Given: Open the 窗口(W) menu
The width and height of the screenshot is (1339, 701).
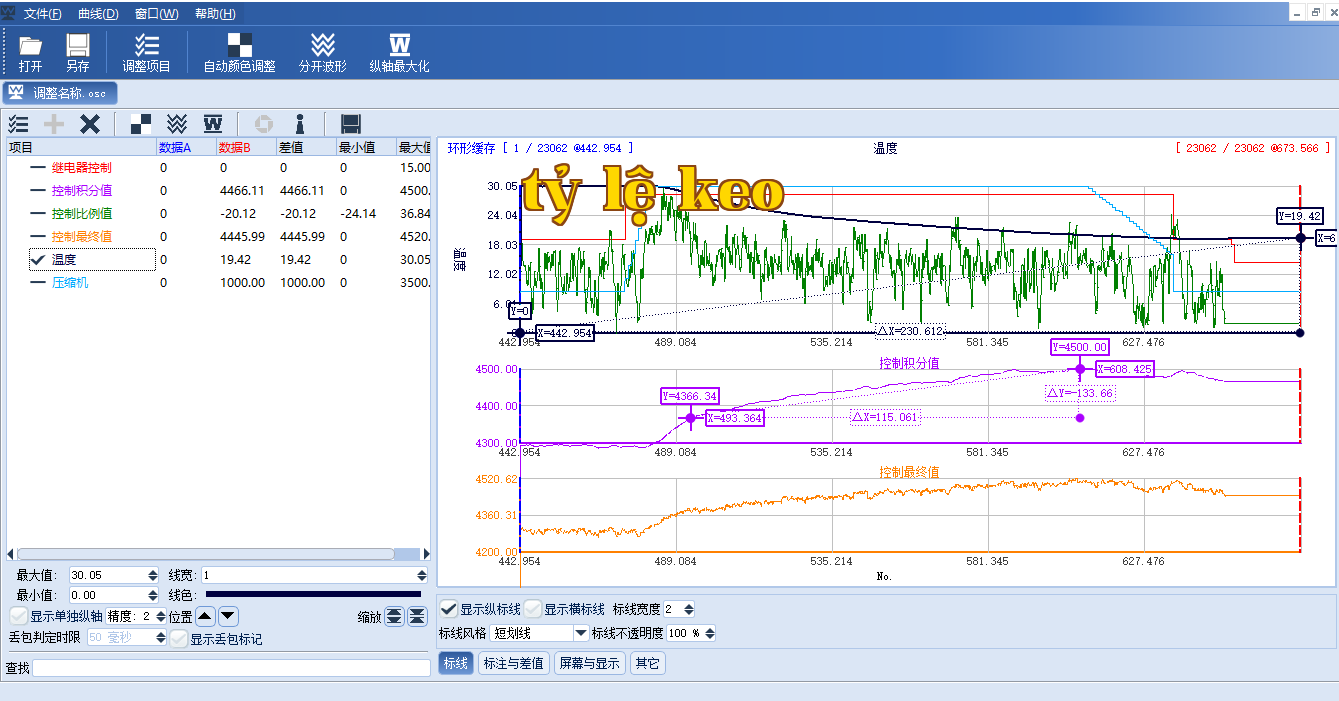Looking at the screenshot, I should 156,14.
